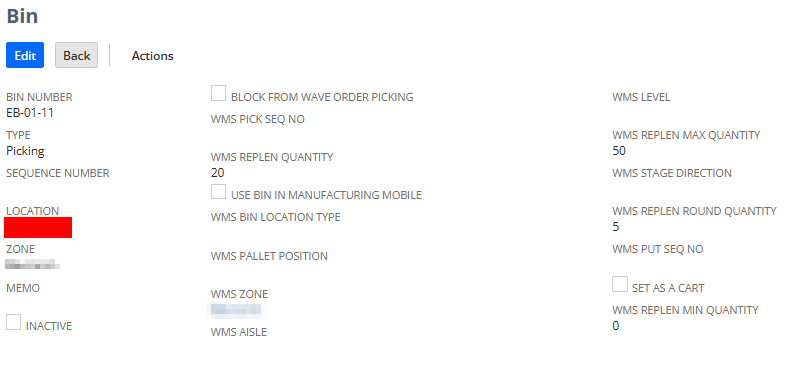Click the Picking type value
Image resolution: width=792 pixels, height=365 pixels.
coord(25,151)
